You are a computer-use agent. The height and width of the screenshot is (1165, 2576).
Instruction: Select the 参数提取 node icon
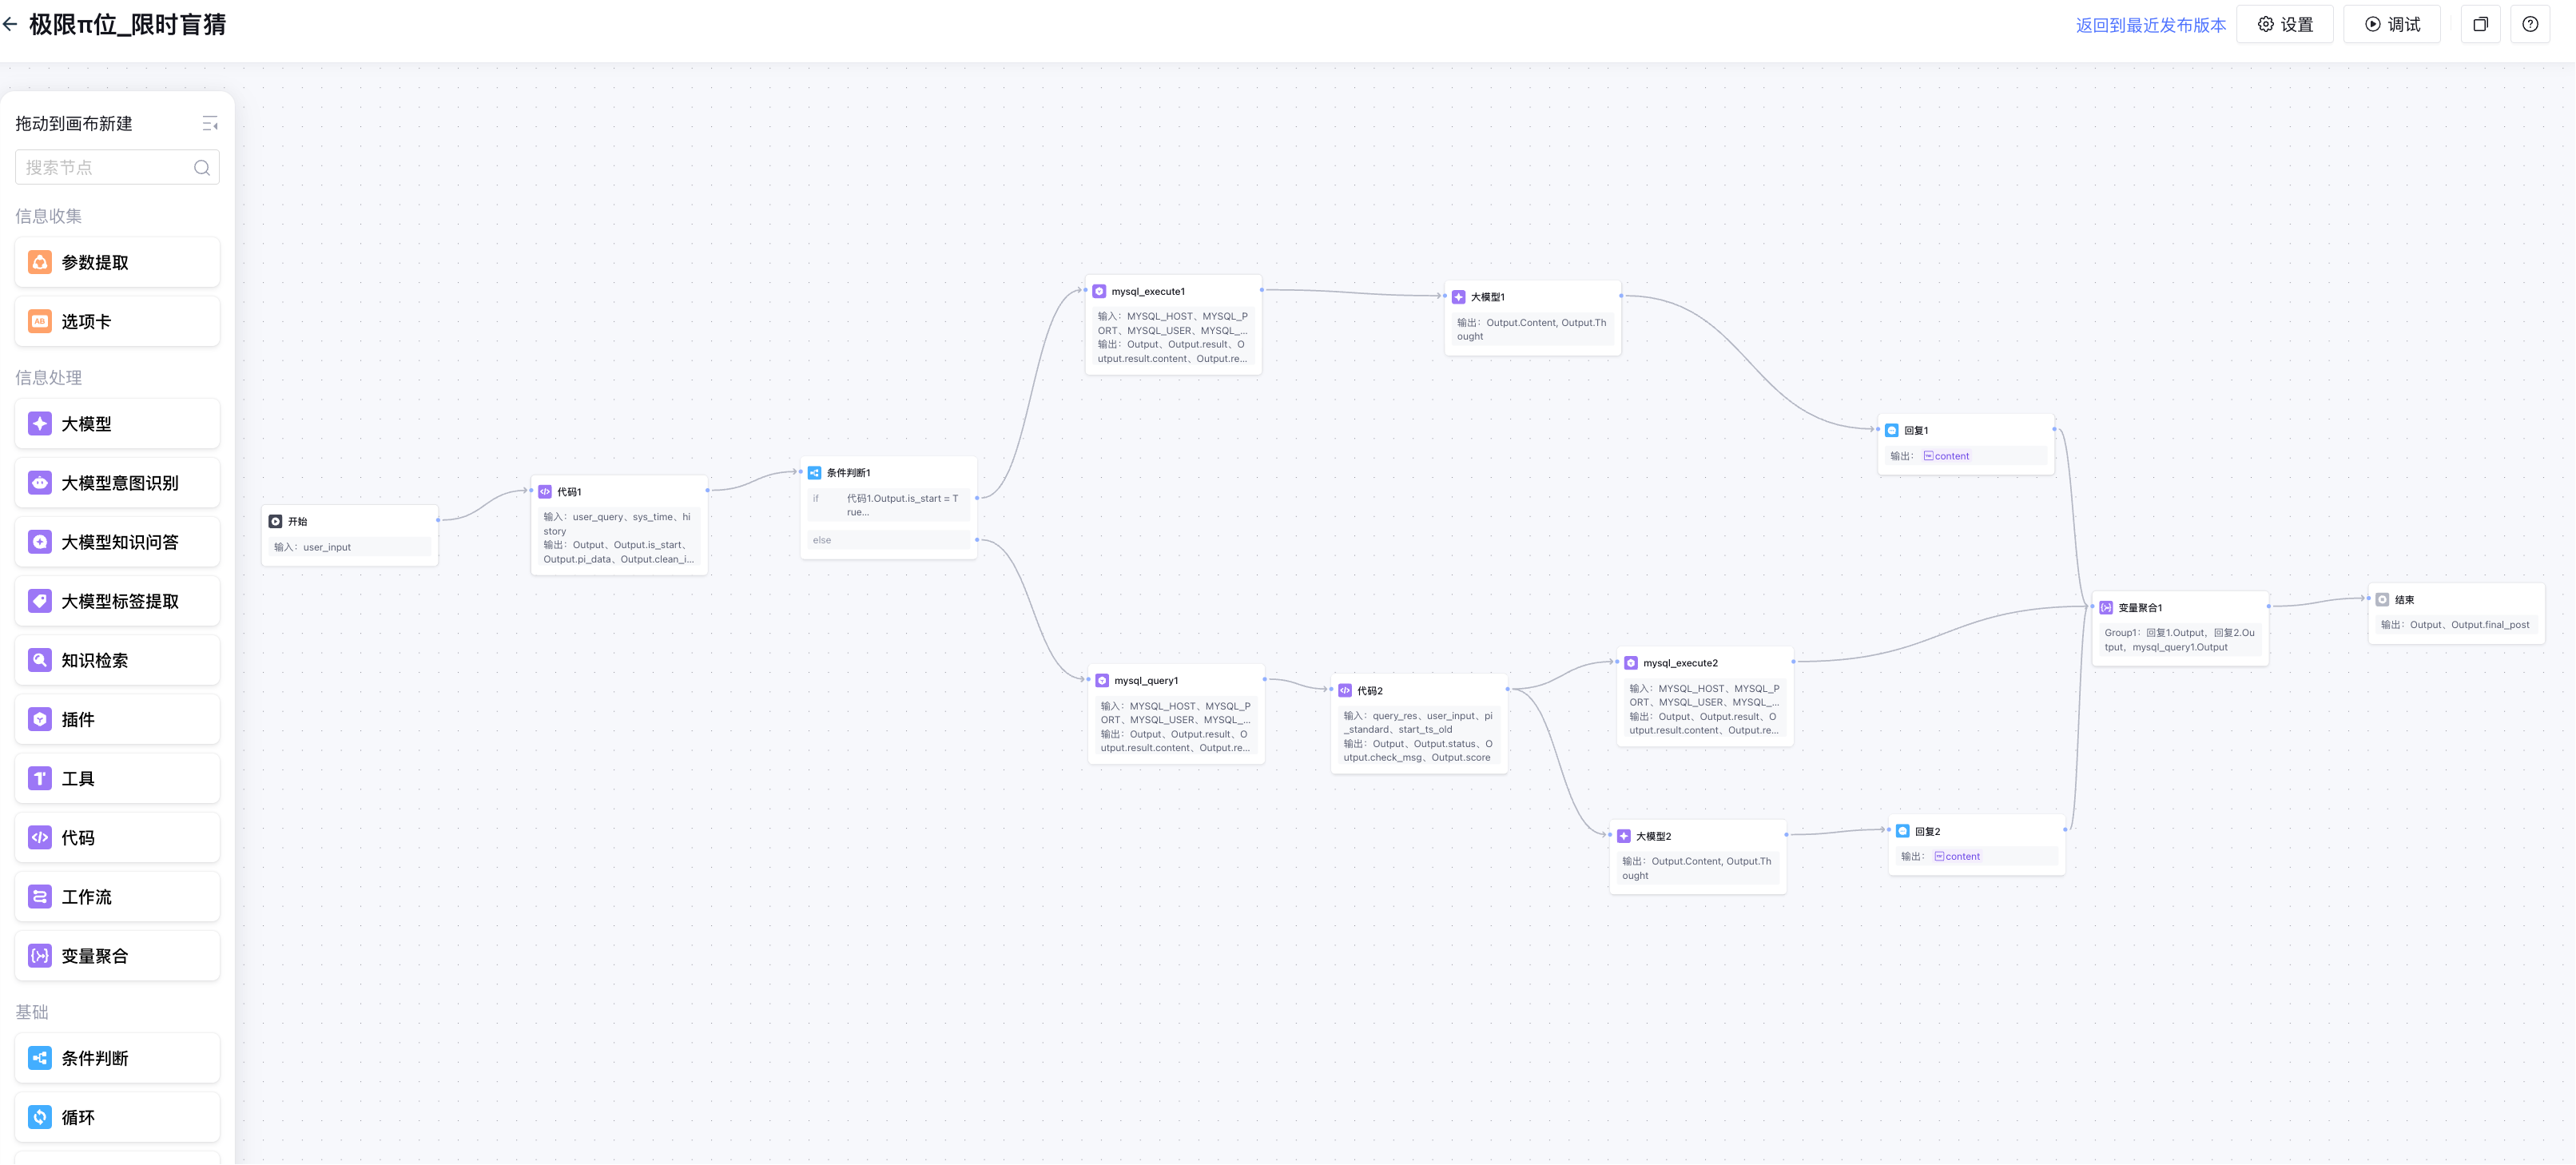(40, 262)
